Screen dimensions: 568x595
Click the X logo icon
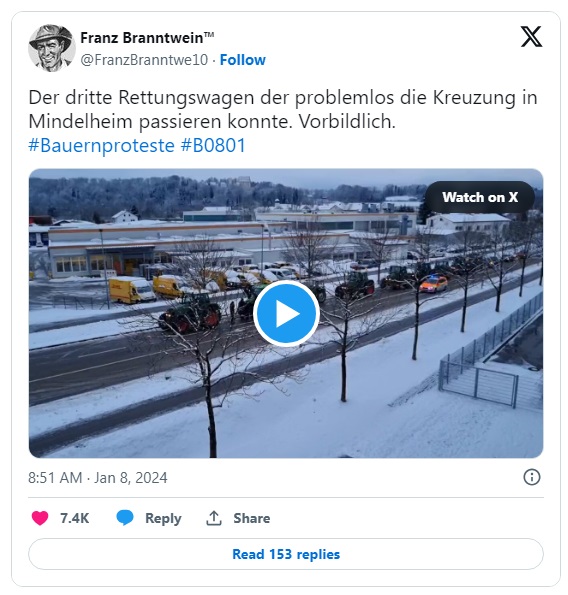pos(531,36)
